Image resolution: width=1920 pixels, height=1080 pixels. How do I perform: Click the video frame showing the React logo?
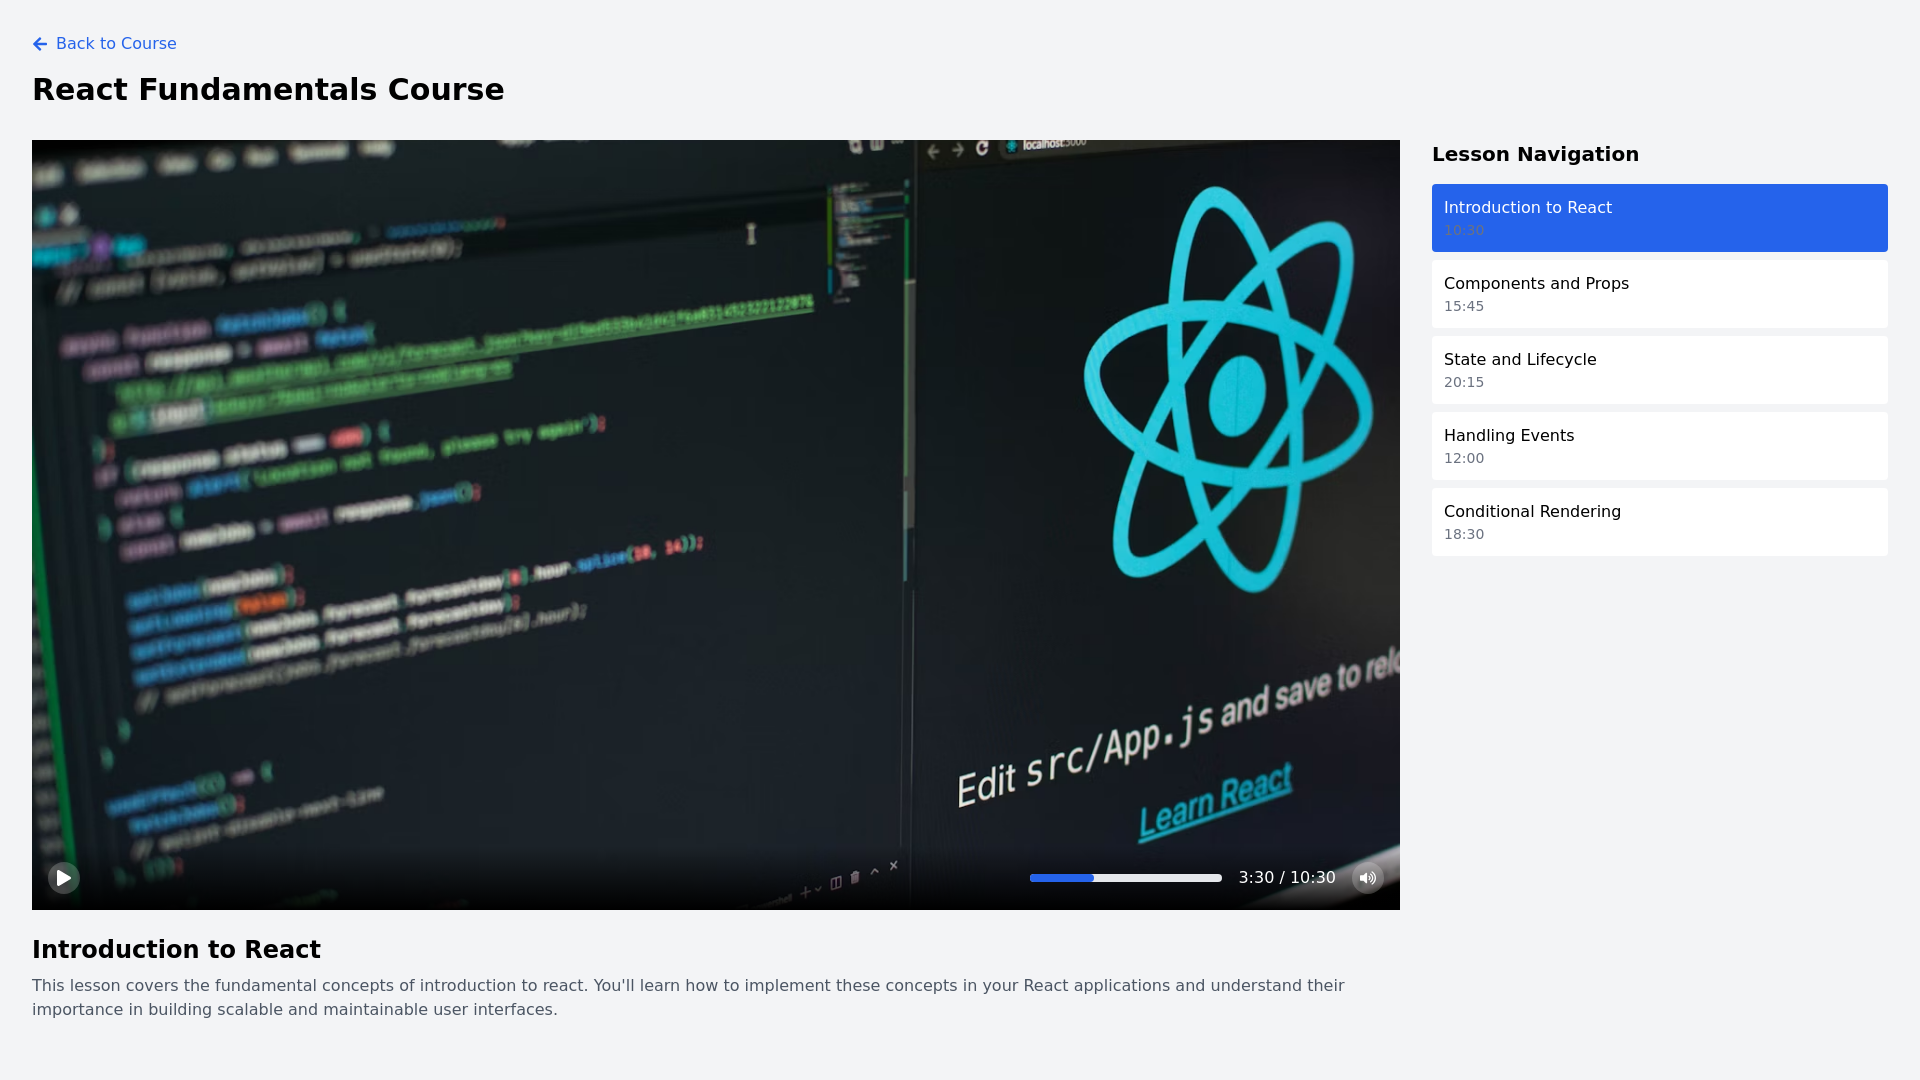click(x=716, y=525)
